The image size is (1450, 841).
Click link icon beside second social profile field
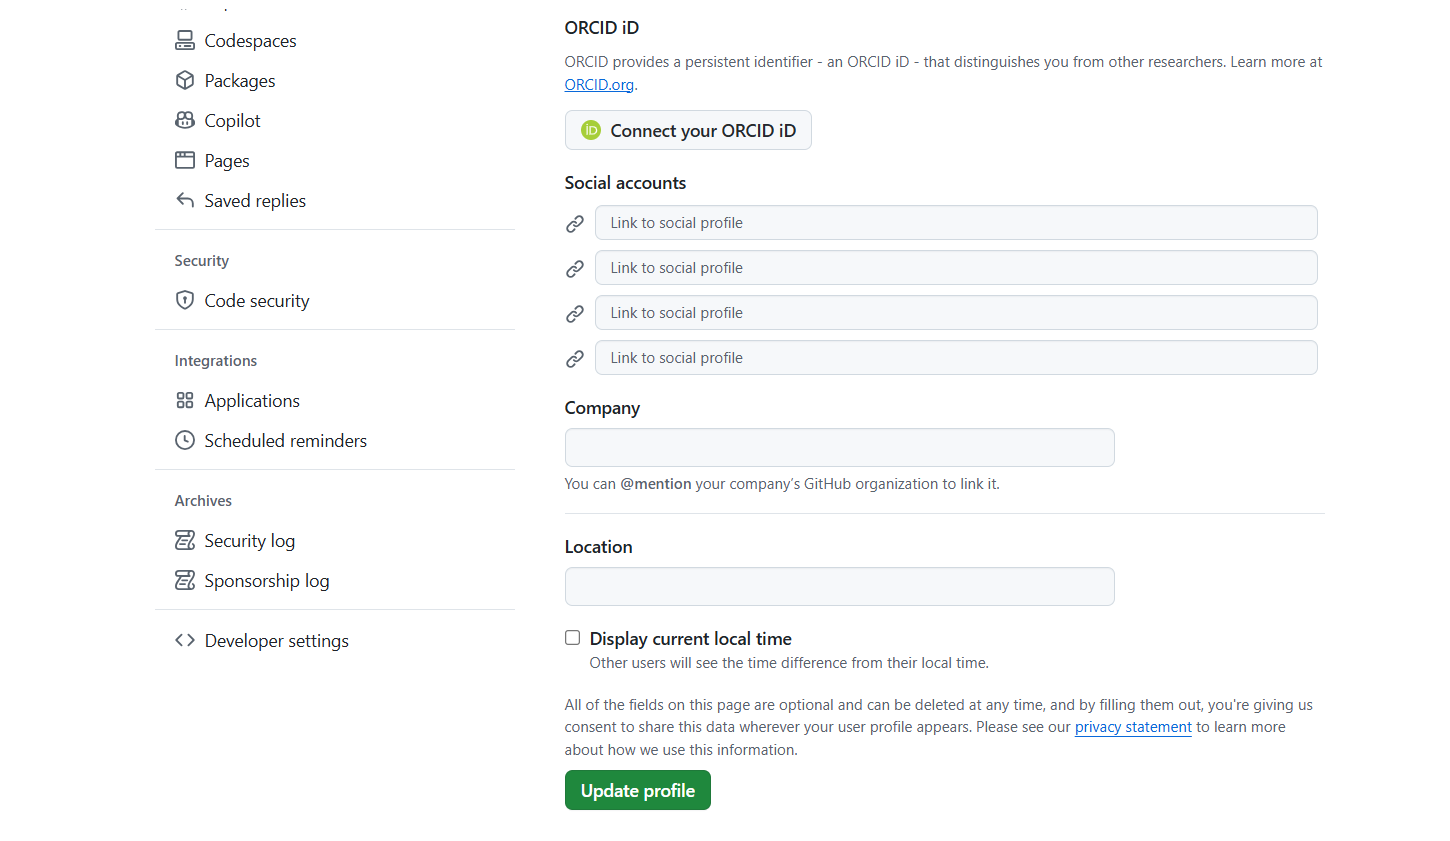click(575, 269)
